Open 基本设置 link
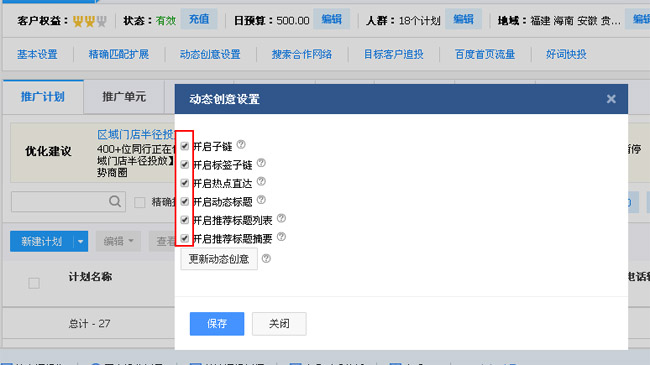650x365 pixels. point(37,54)
